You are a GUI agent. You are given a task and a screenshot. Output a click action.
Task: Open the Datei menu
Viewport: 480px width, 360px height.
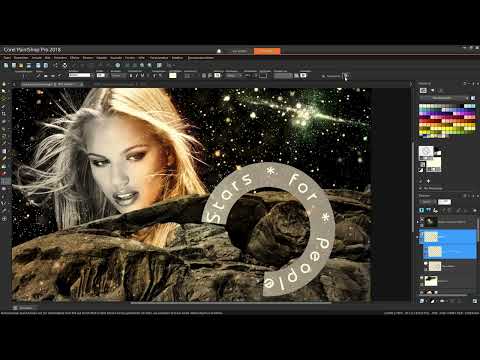tap(7, 58)
